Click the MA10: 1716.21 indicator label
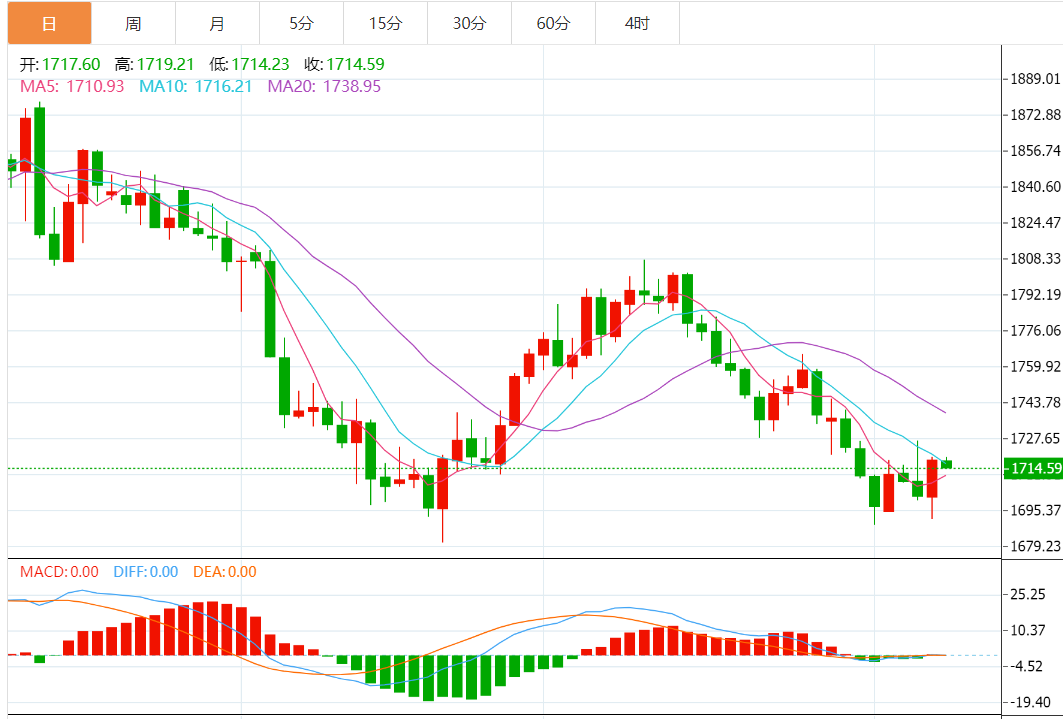Viewport: 1063px width, 719px height. 196,86
